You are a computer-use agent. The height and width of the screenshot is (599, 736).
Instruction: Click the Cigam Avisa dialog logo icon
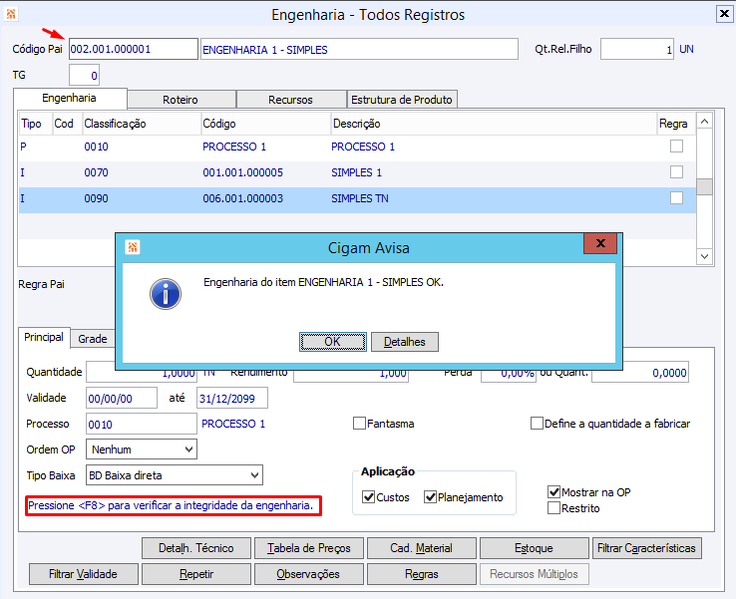click(x=132, y=247)
